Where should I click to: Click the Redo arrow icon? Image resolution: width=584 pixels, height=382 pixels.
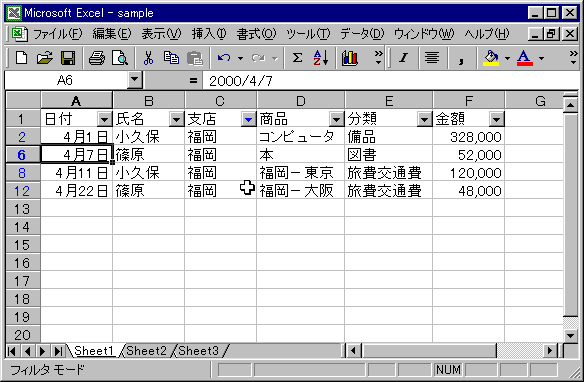click(x=258, y=58)
